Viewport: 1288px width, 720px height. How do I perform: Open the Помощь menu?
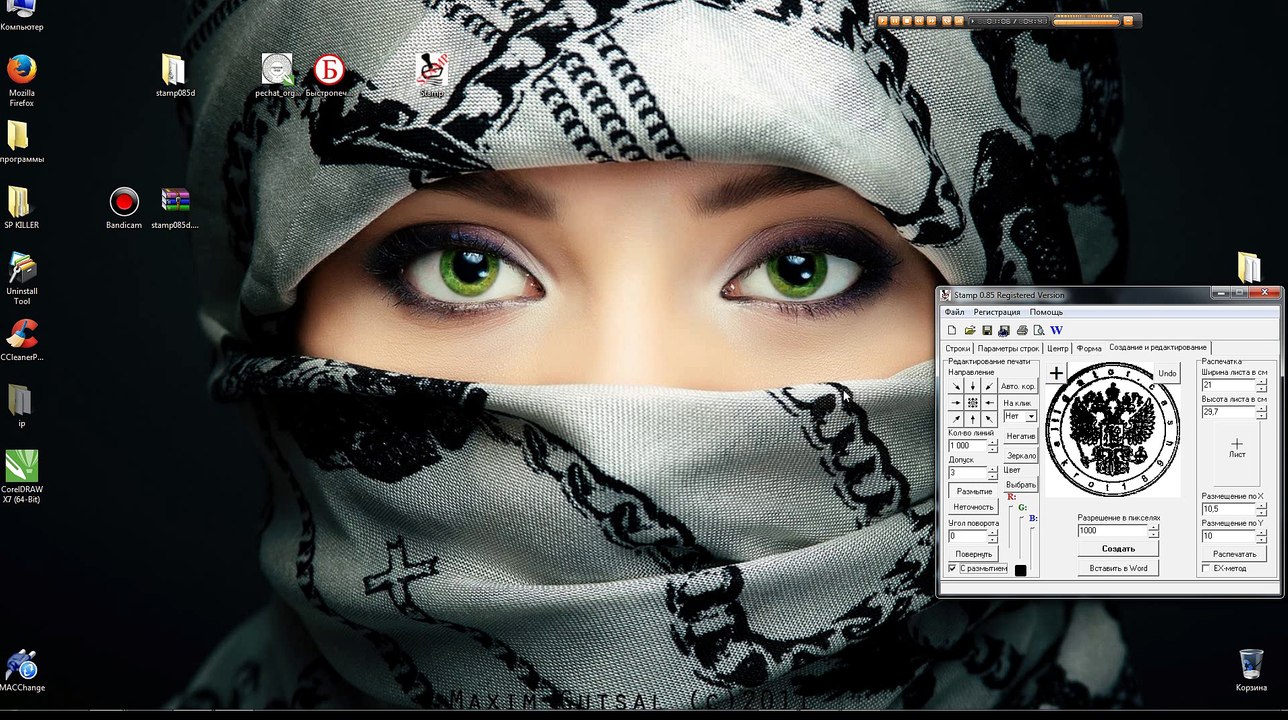click(1046, 312)
